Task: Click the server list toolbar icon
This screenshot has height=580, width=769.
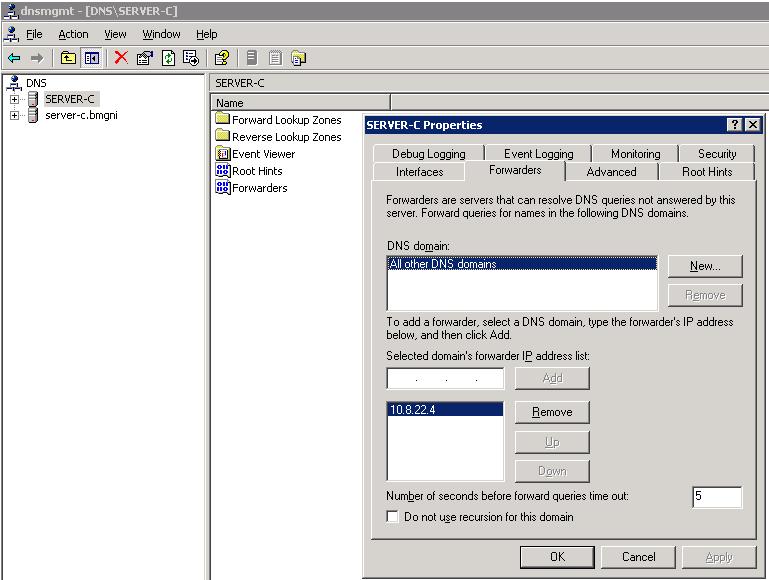Action: [x=275, y=58]
